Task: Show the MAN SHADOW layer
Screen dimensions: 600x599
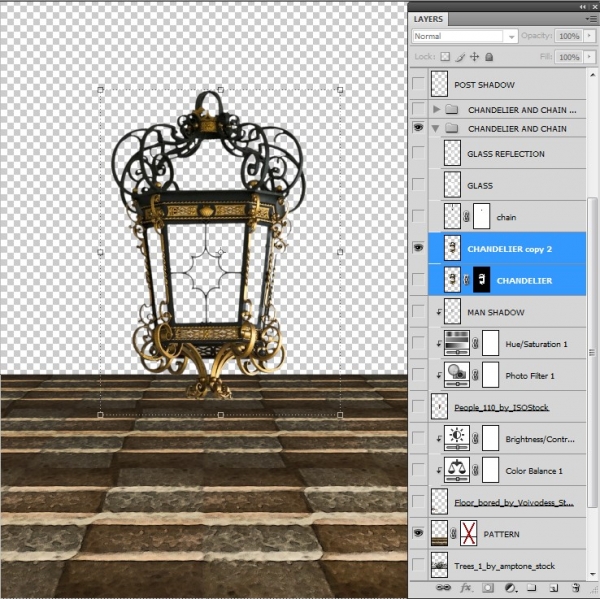Action: click(418, 311)
